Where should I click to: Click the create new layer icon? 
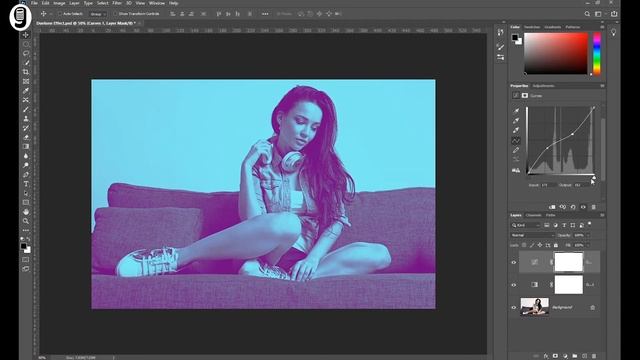point(584,356)
